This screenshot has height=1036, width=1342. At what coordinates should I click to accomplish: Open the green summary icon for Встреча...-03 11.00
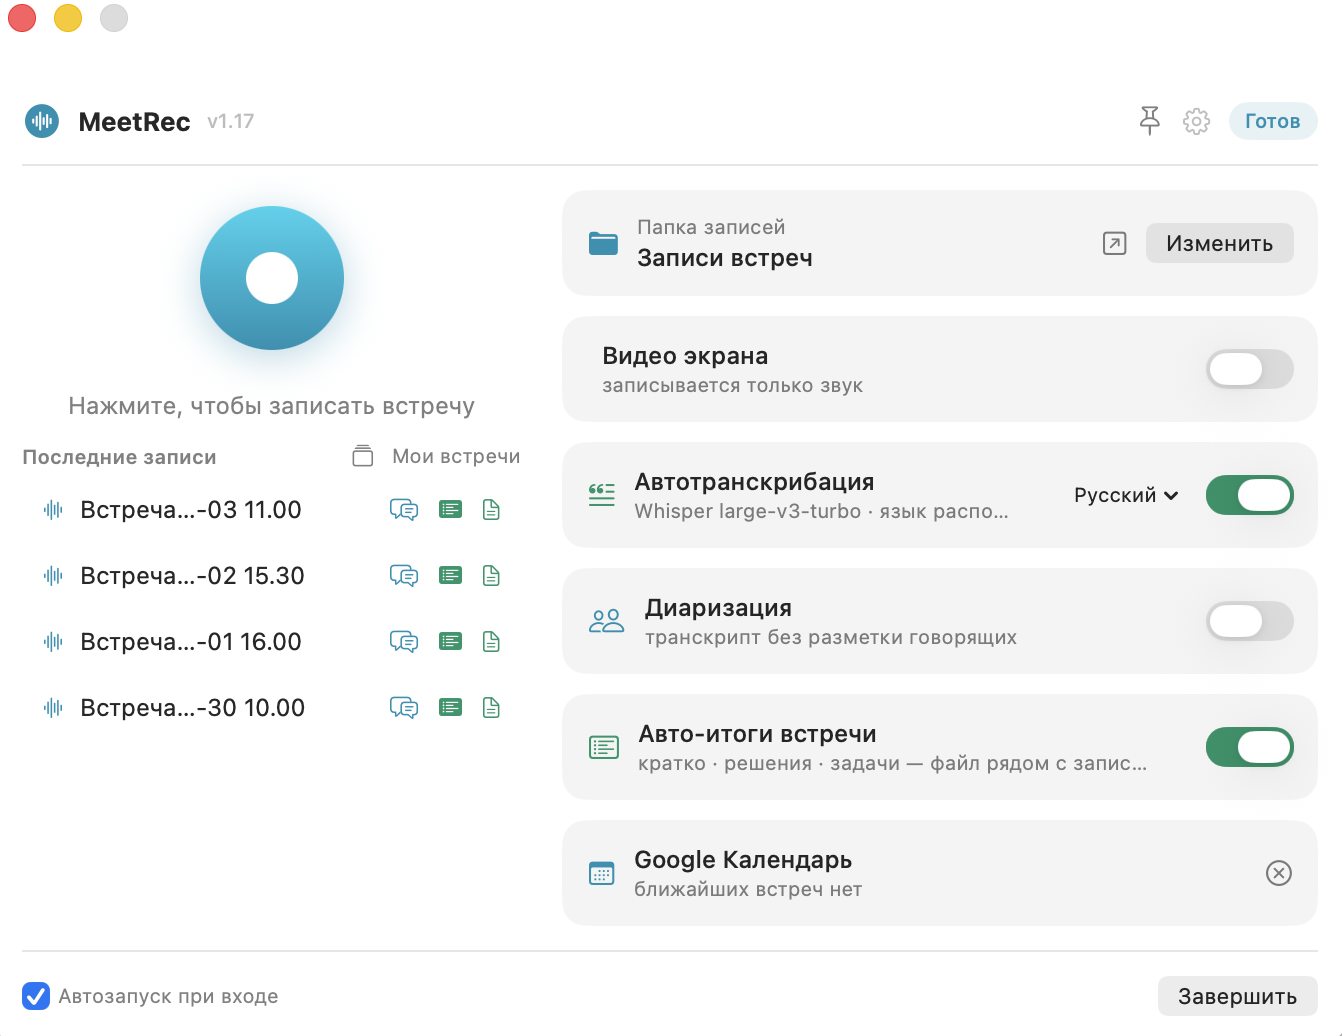pyautogui.click(x=451, y=510)
